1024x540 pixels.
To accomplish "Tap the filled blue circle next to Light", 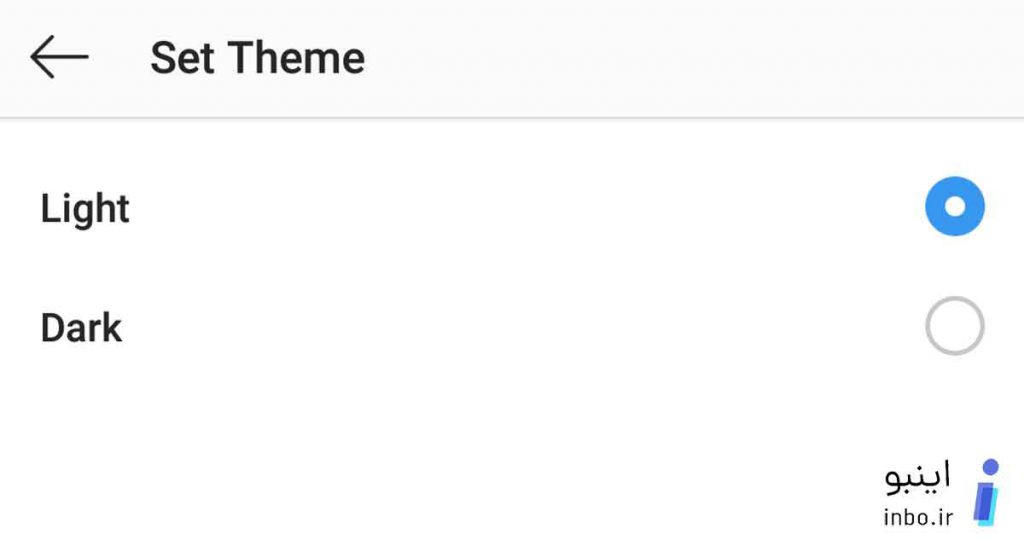I will click(x=954, y=206).
